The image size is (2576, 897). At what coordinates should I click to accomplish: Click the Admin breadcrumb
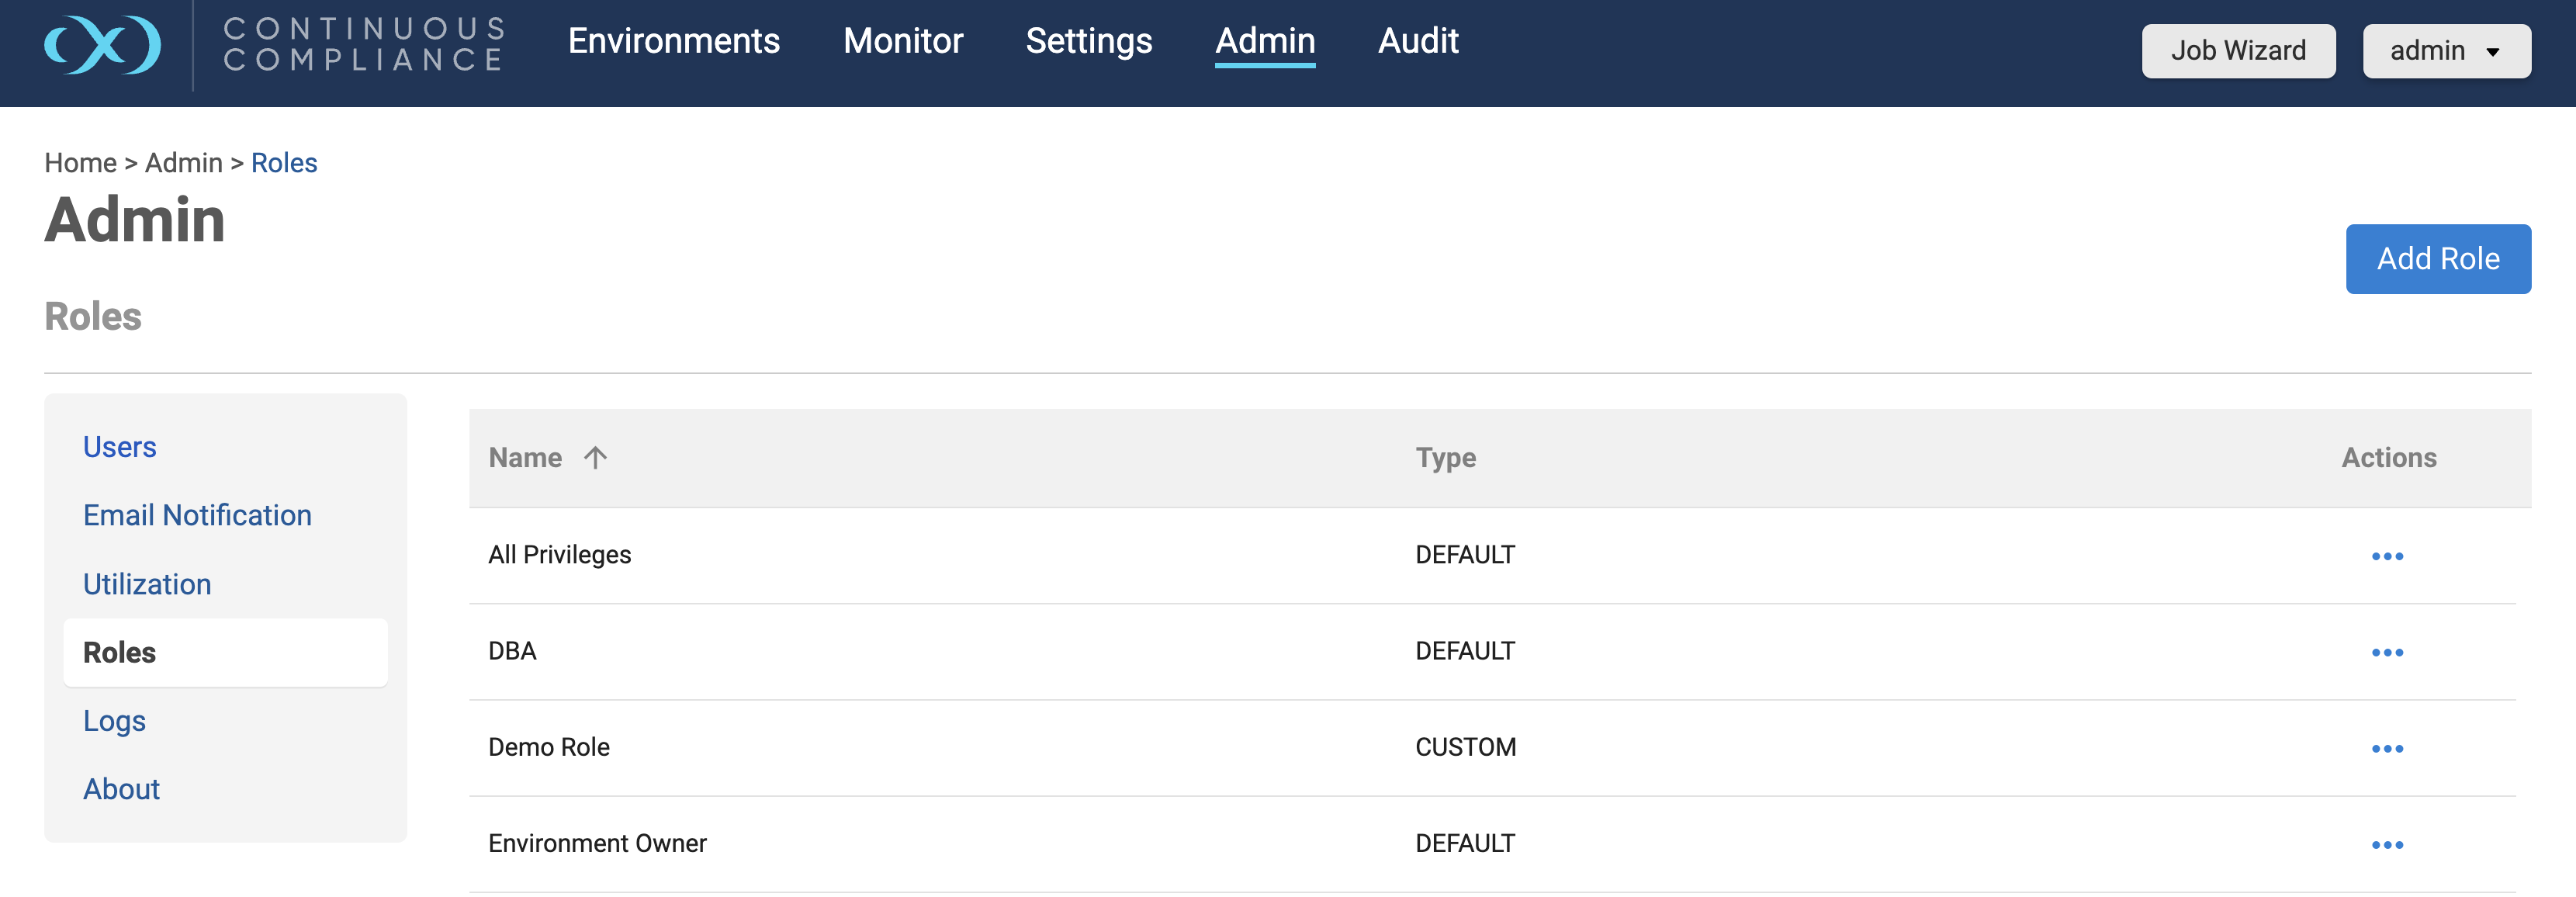coord(183,163)
